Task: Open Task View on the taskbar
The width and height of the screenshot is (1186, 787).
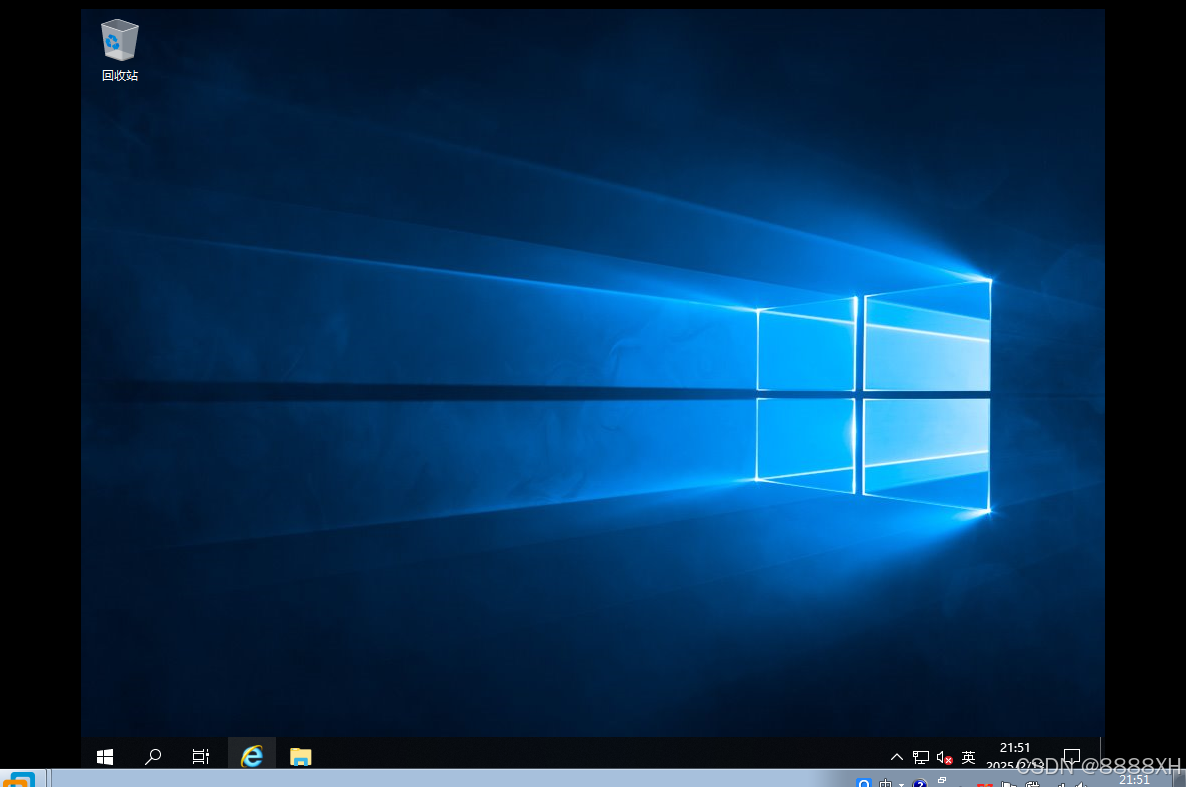Action: (x=200, y=756)
